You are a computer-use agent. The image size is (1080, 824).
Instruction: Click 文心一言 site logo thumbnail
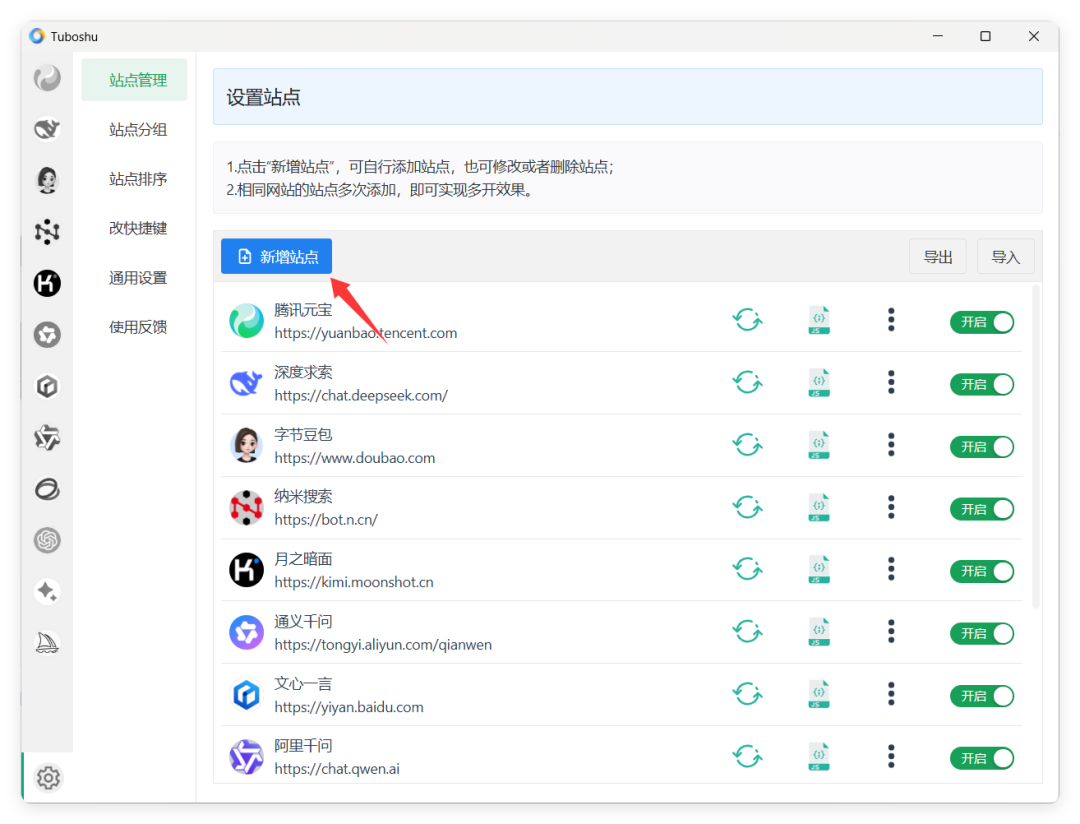tap(246, 694)
